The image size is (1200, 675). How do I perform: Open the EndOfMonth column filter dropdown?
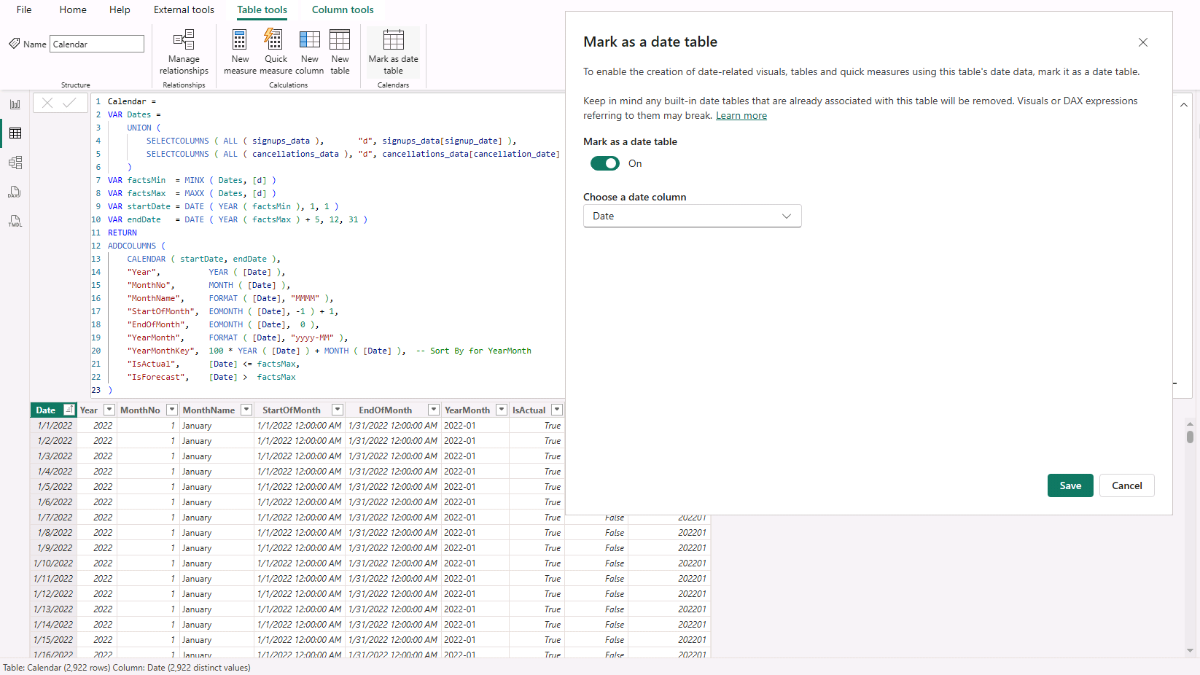click(x=433, y=410)
